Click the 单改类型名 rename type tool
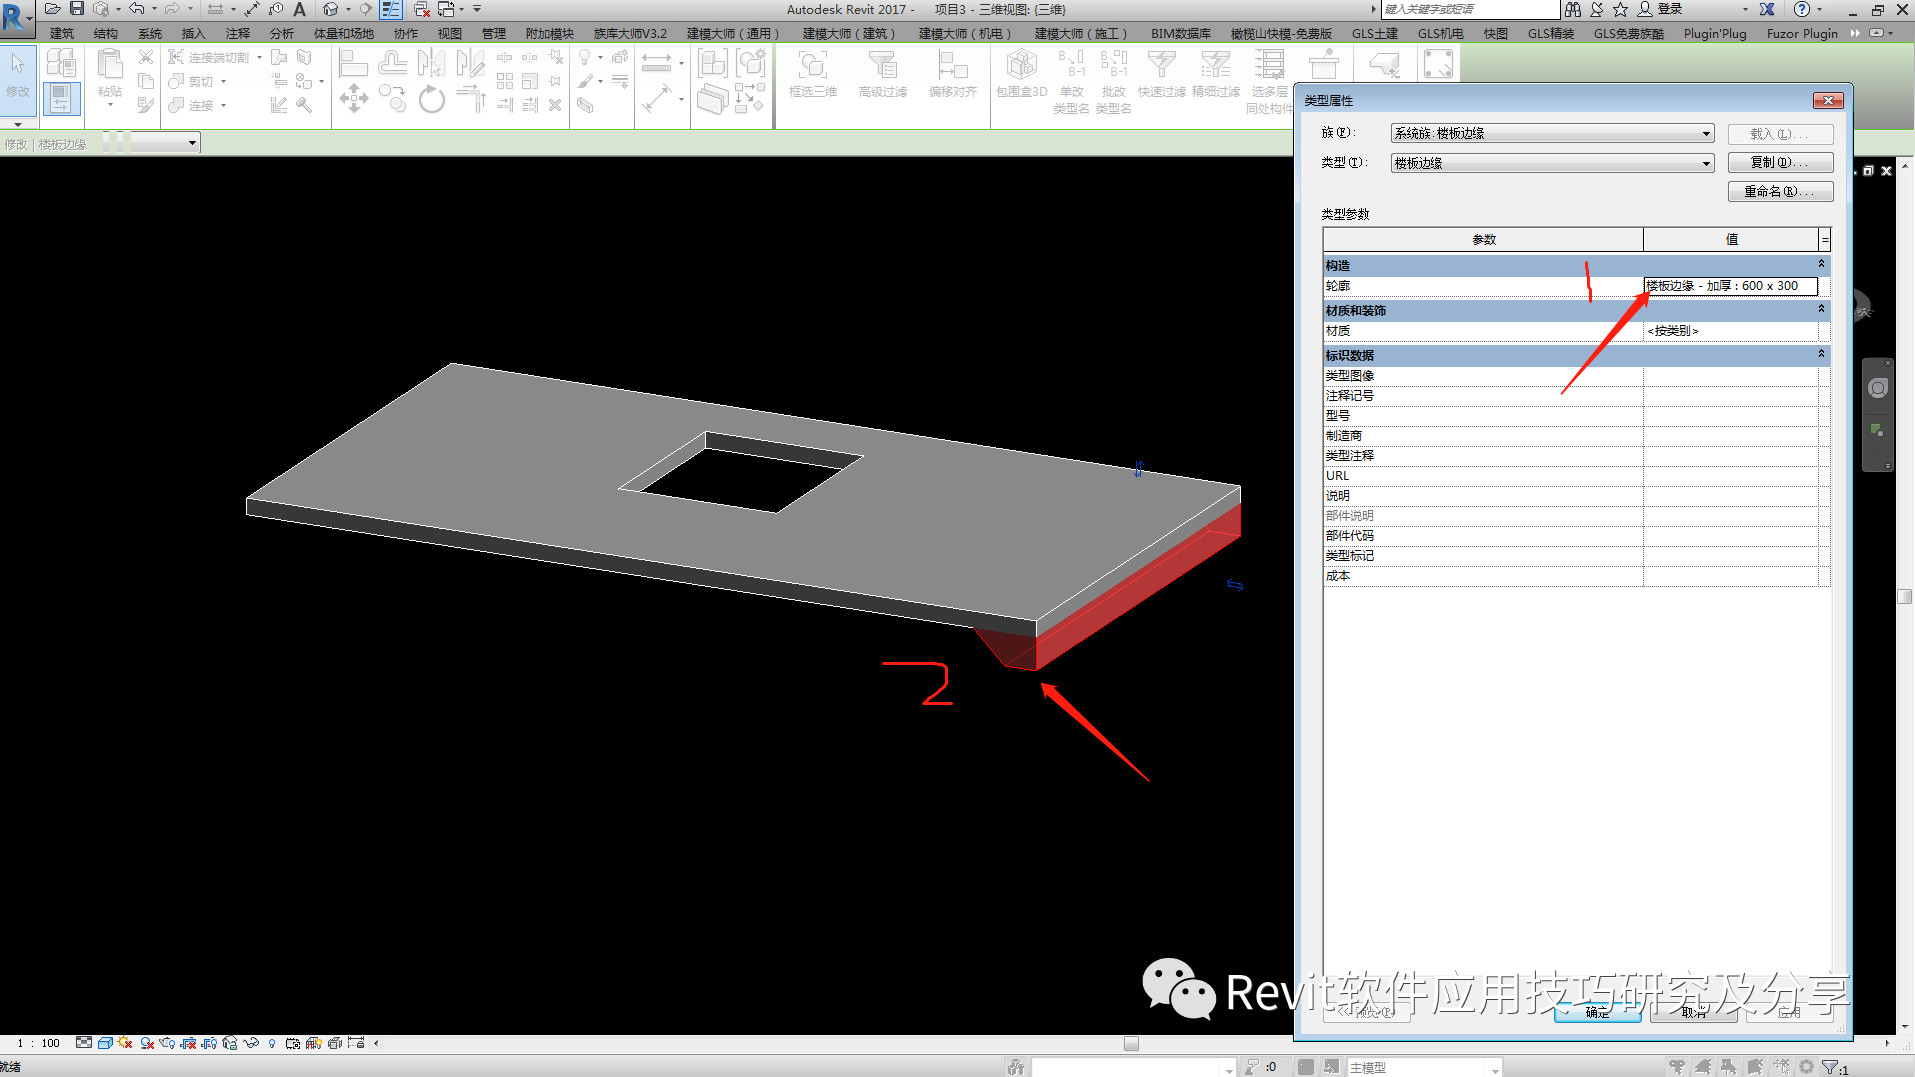Image resolution: width=1915 pixels, height=1077 pixels. (x=1071, y=81)
